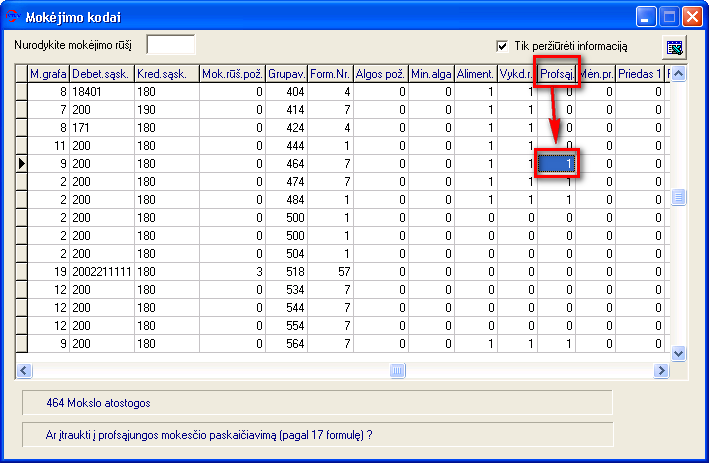Click Grupav. cell '544'
This screenshot has width=709, height=463.
pyautogui.click(x=287, y=308)
